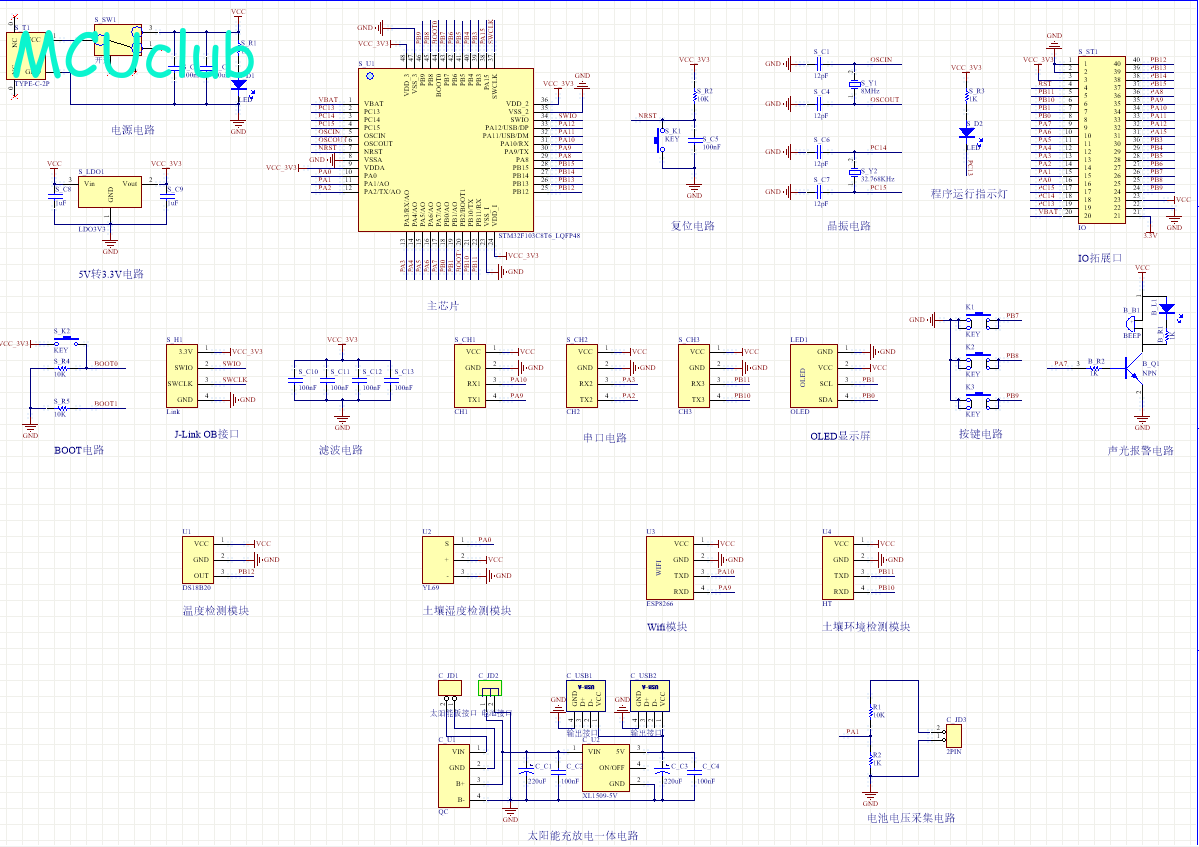The image size is (1199, 847).
Task: Select the S_K1 reset KEY button symbol
Action: point(659,140)
